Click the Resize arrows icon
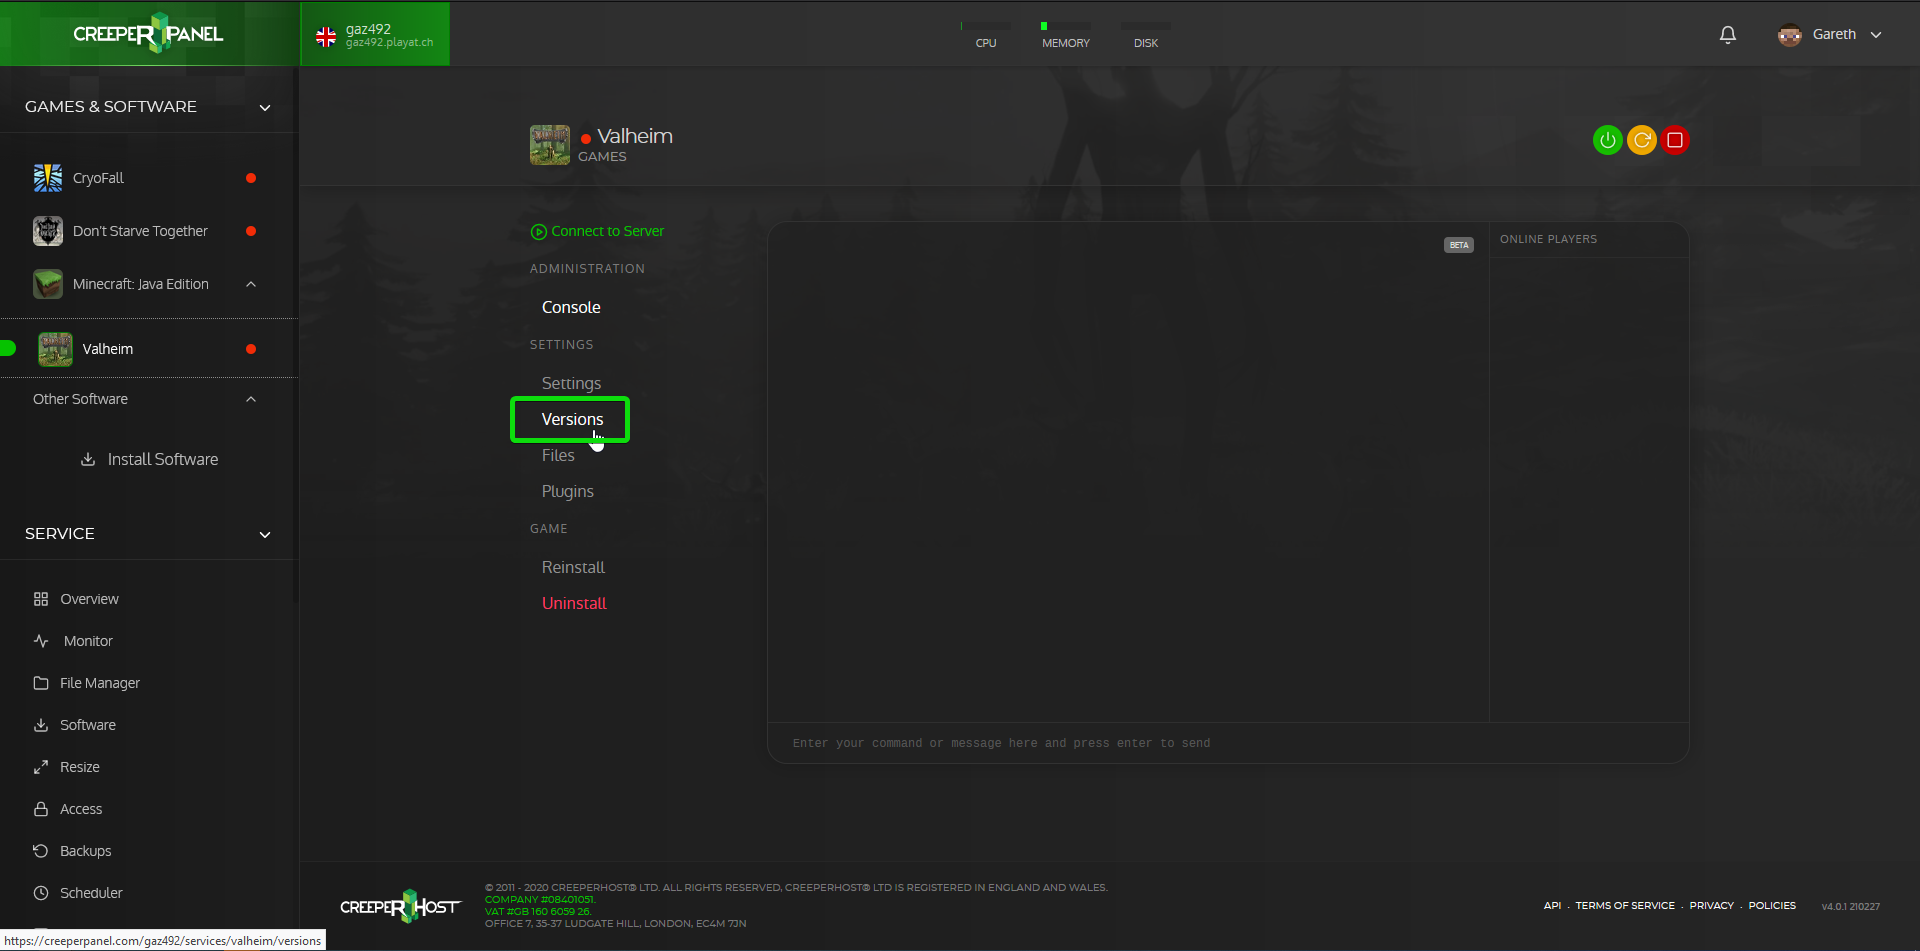 click(41, 767)
